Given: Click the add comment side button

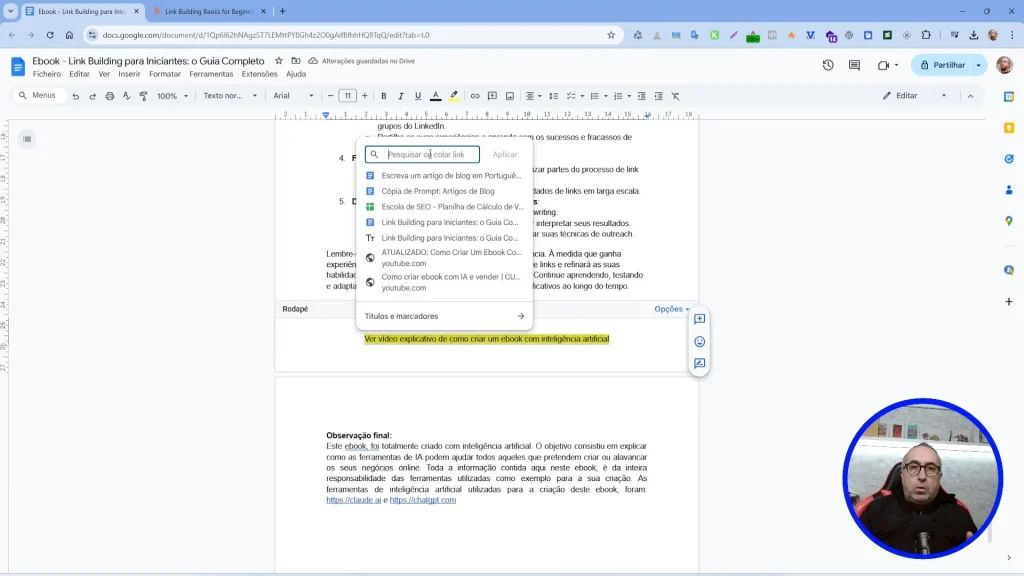Looking at the screenshot, I should 699,319.
